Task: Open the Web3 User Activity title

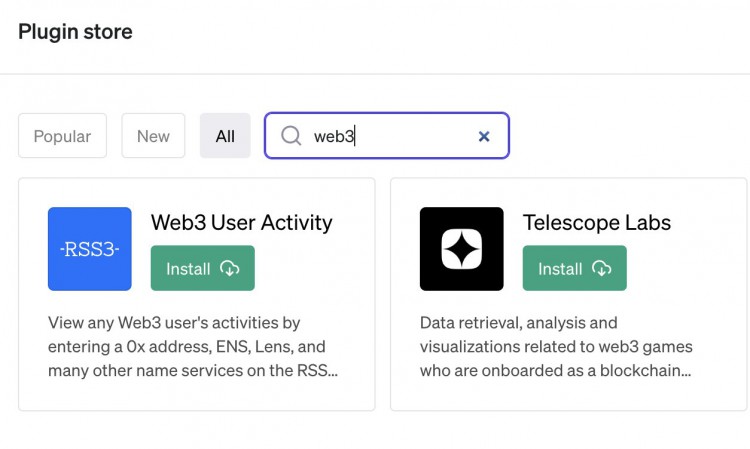Action: (241, 222)
